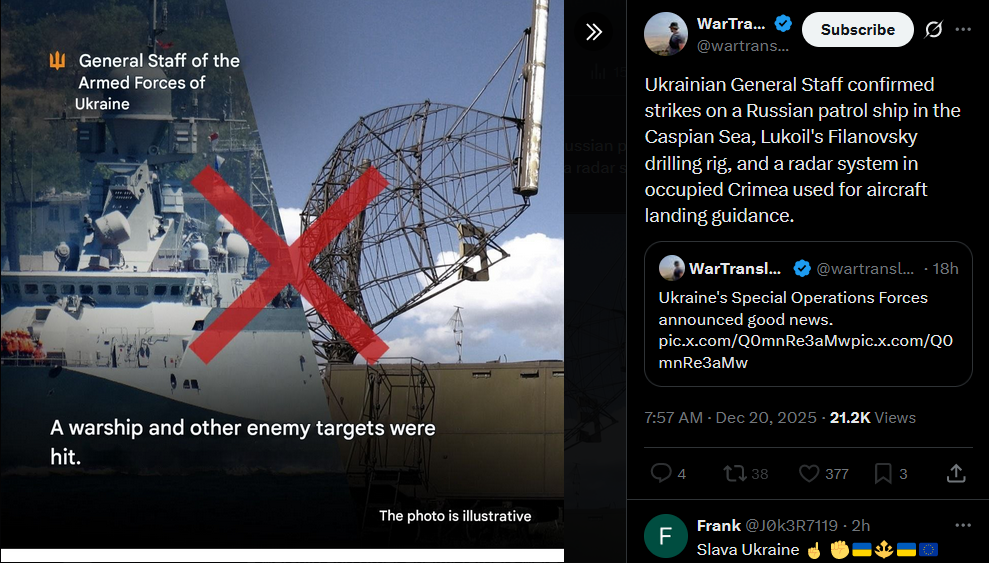Click the repost arrows icon

click(734, 473)
